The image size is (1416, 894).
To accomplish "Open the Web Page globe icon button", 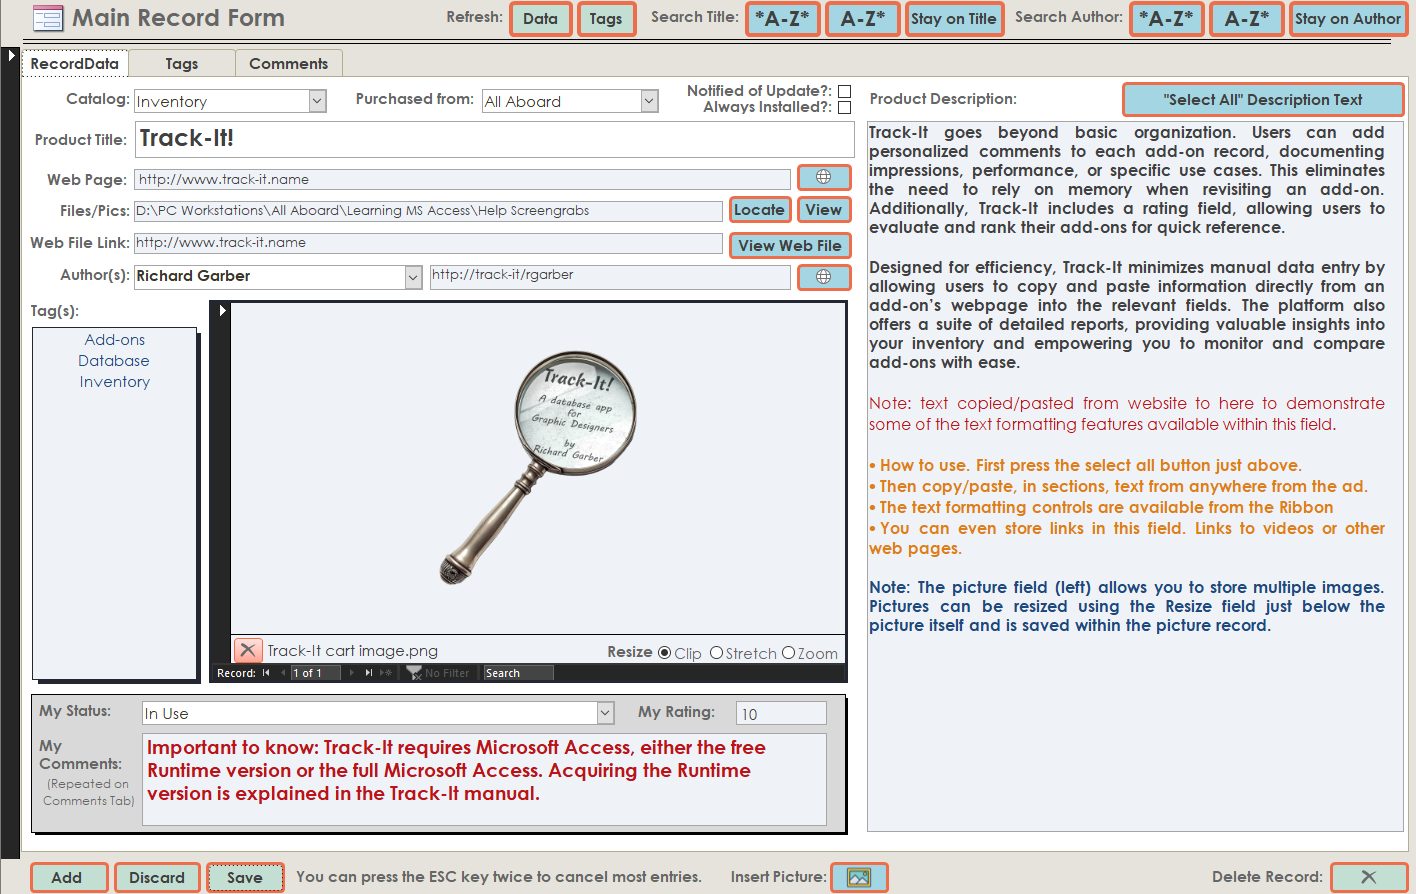I will (824, 177).
